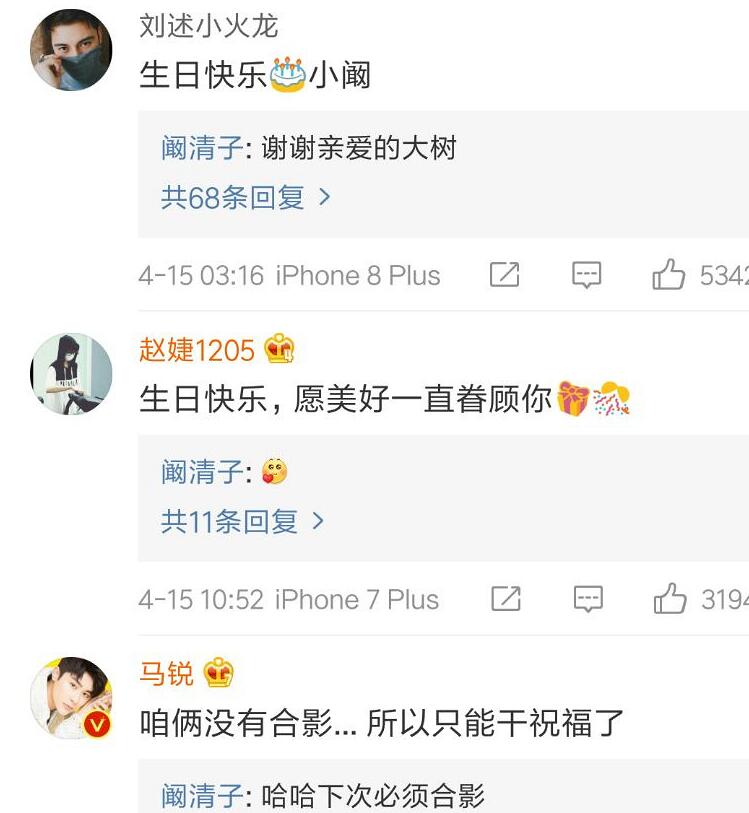Image resolution: width=749 pixels, height=813 pixels.
Task: Open 刘述小火龙's profile avatar
Action: [x=71, y=50]
